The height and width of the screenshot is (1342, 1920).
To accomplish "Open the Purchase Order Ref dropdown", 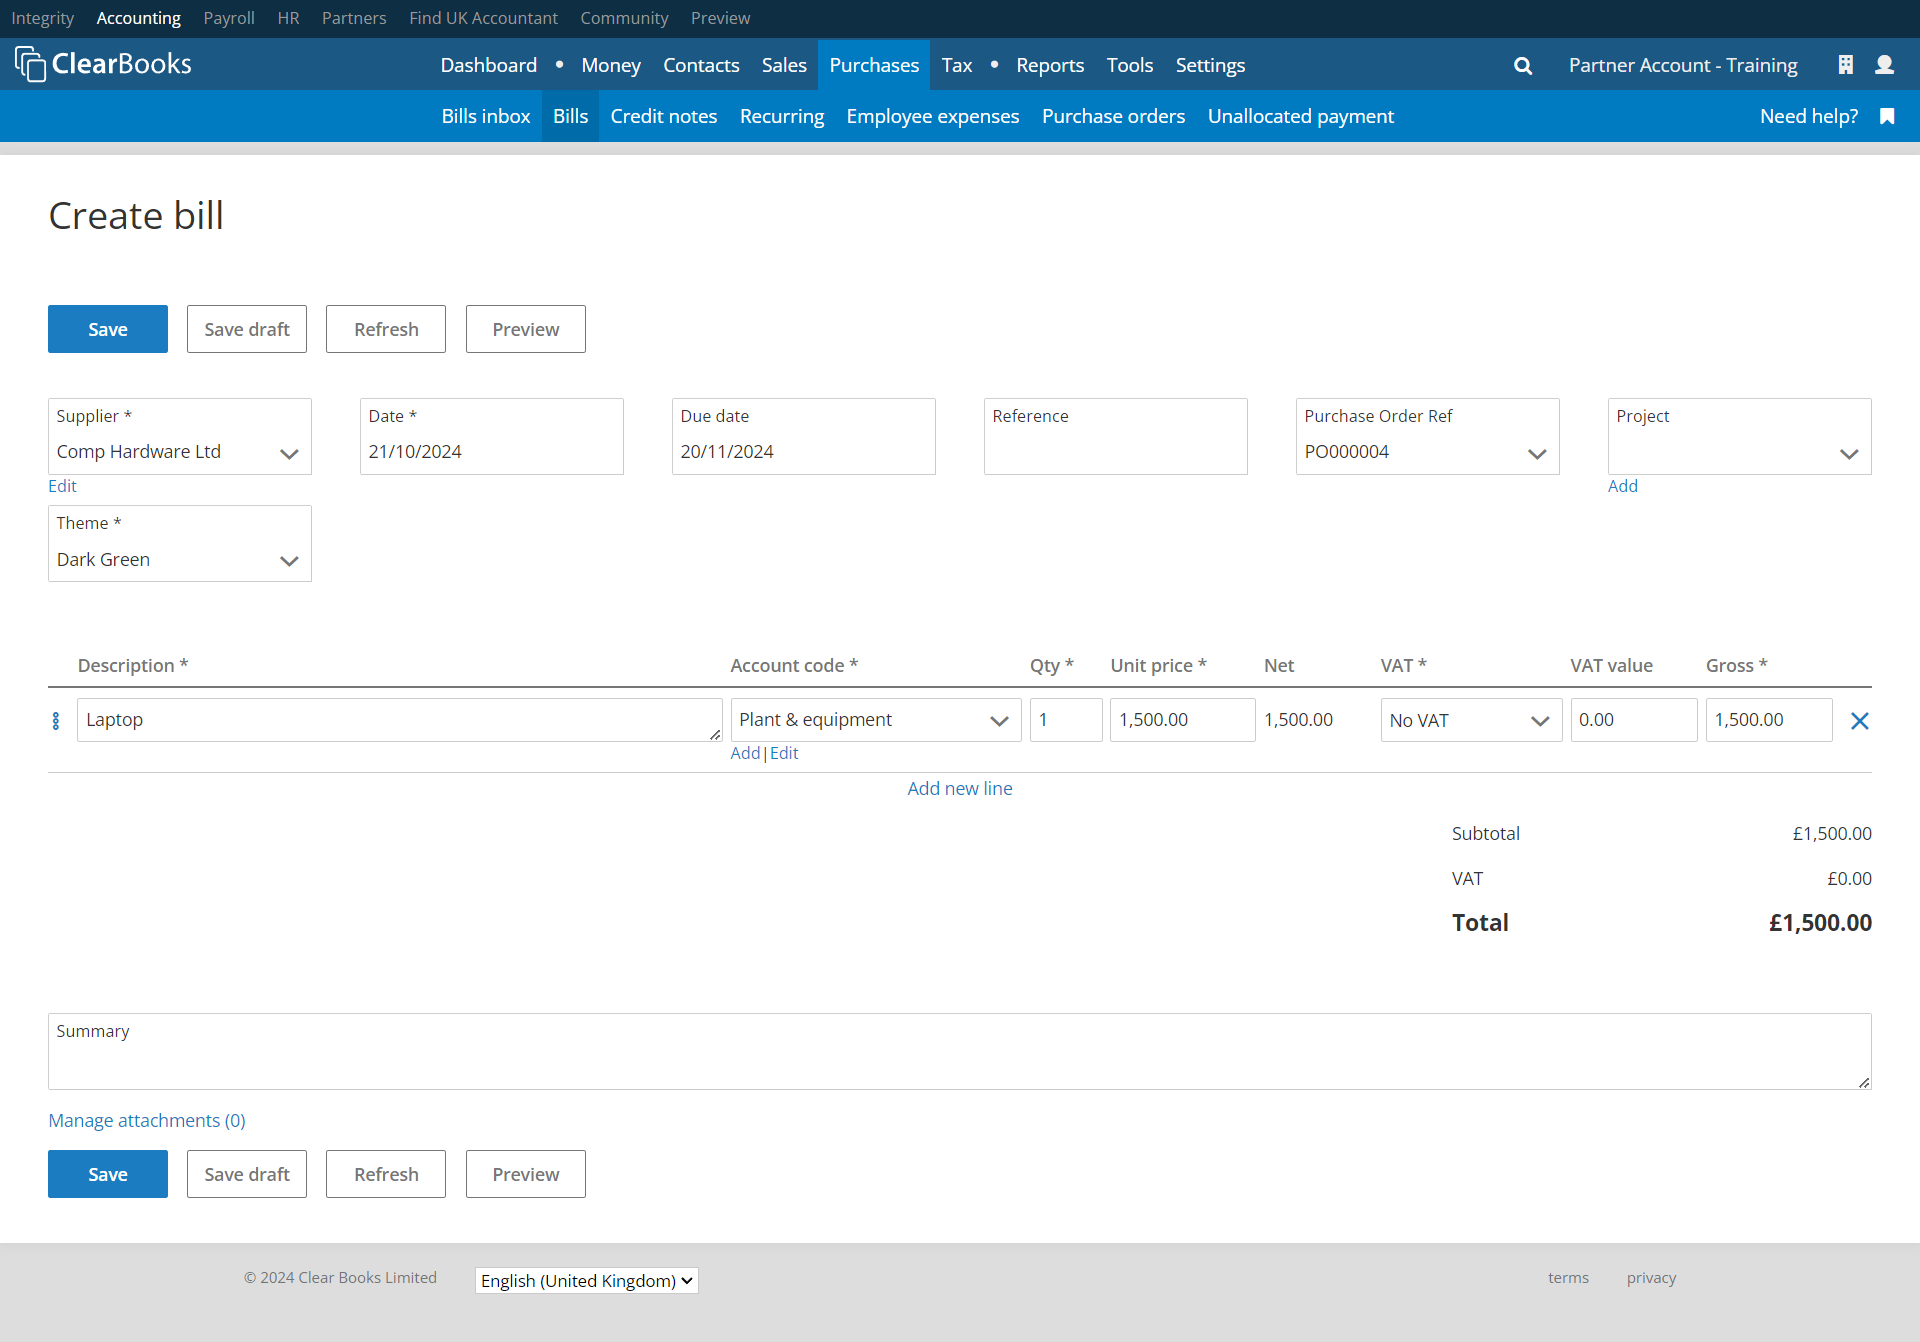I will tap(1537, 453).
